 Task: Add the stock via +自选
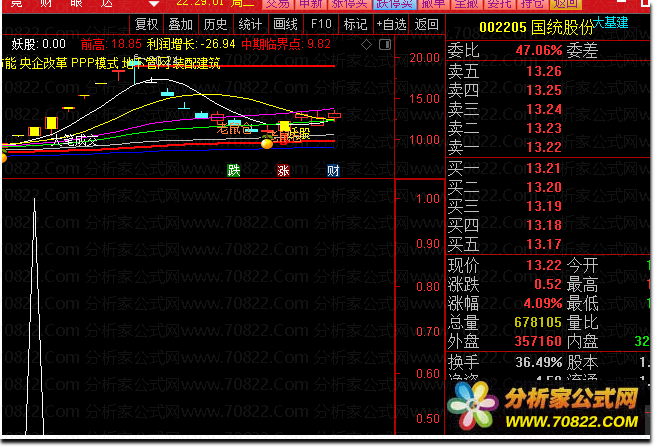click(391, 24)
